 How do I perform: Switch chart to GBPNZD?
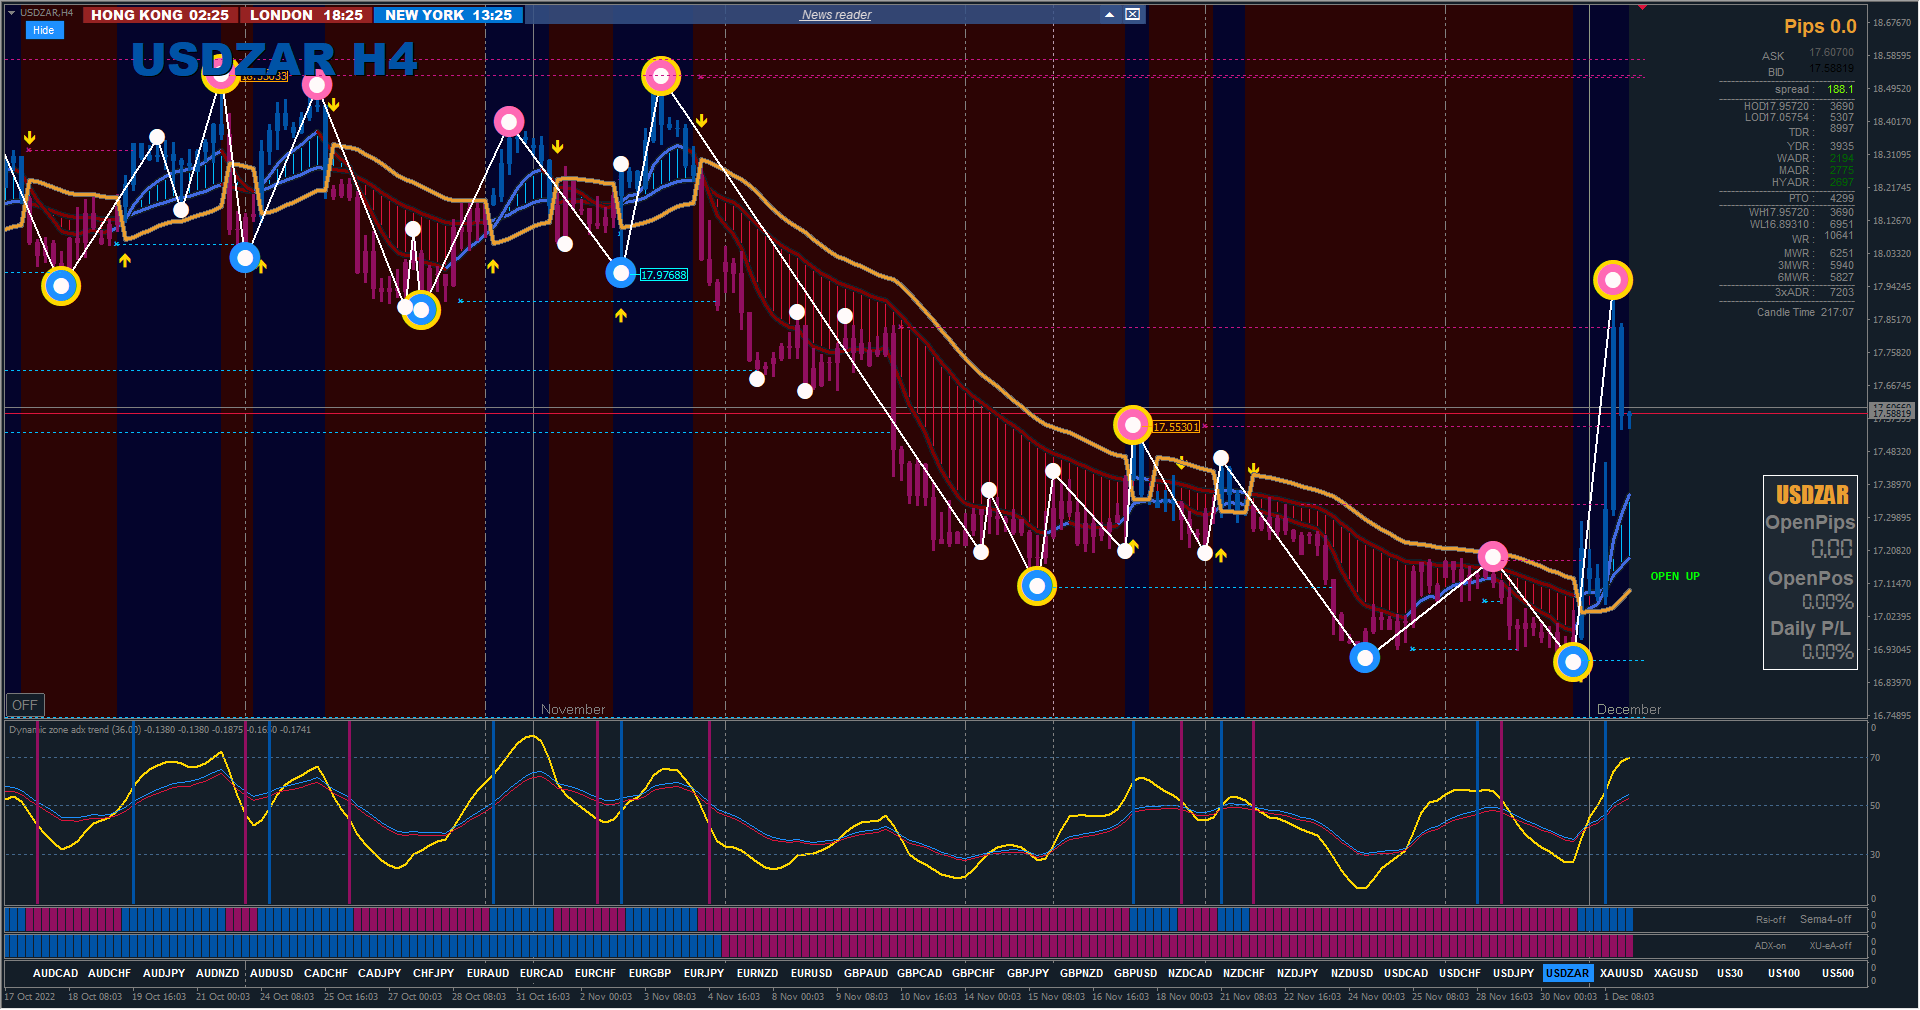[x=1081, y=973]
